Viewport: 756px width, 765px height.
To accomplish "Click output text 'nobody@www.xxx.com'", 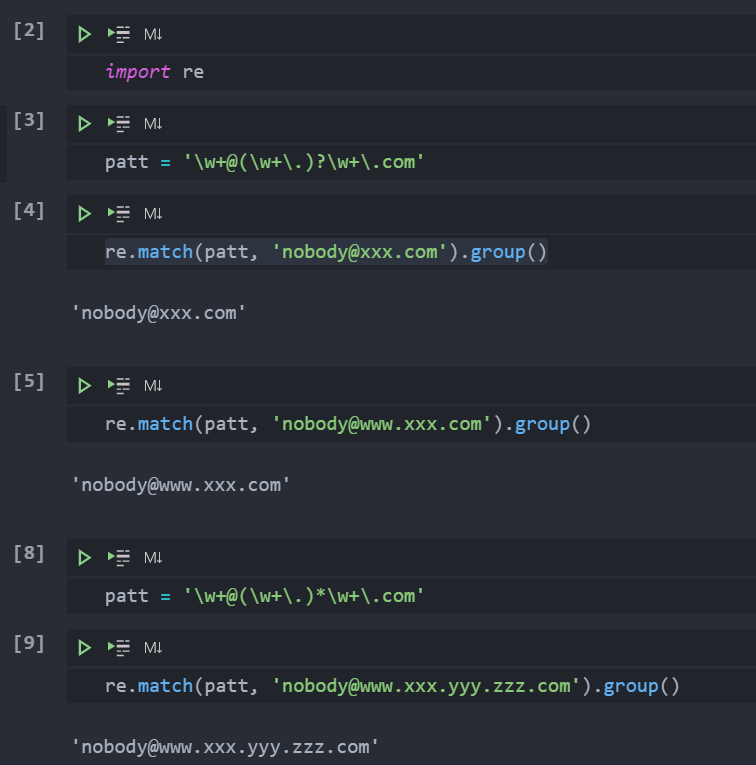I will pyautogui.click(x=180, y=485).
